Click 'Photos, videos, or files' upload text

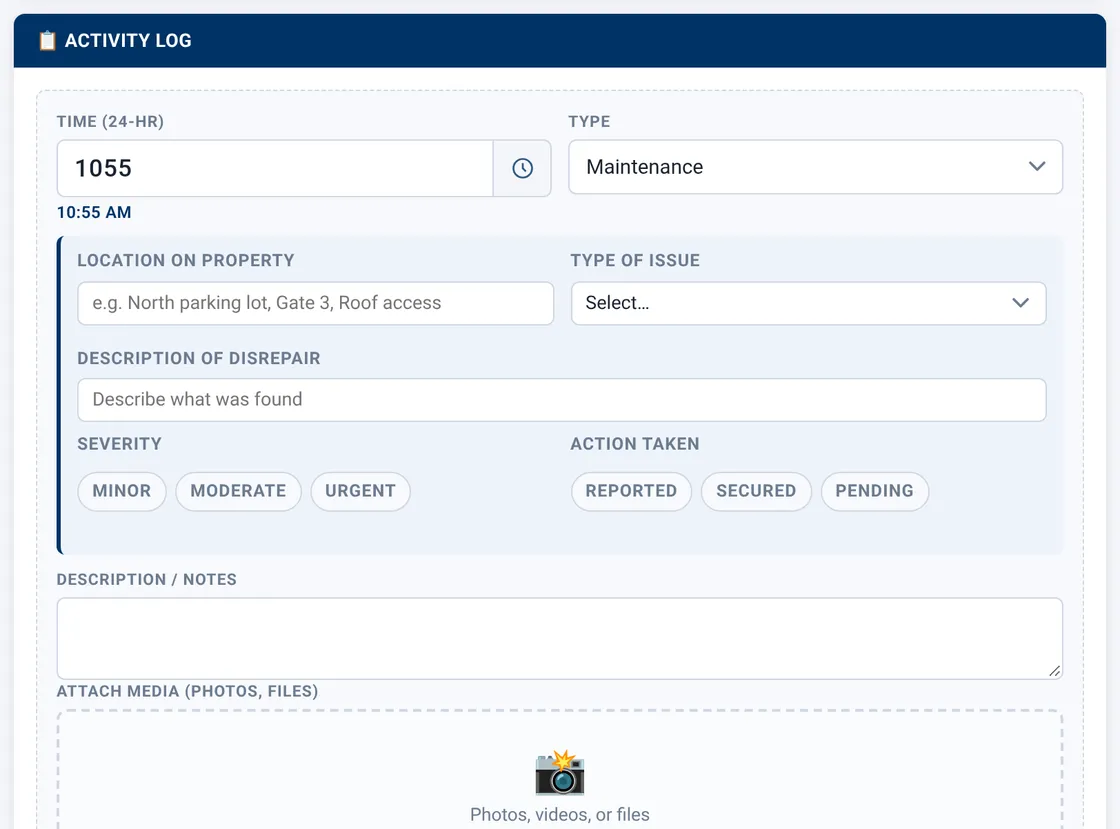(560, 815)
